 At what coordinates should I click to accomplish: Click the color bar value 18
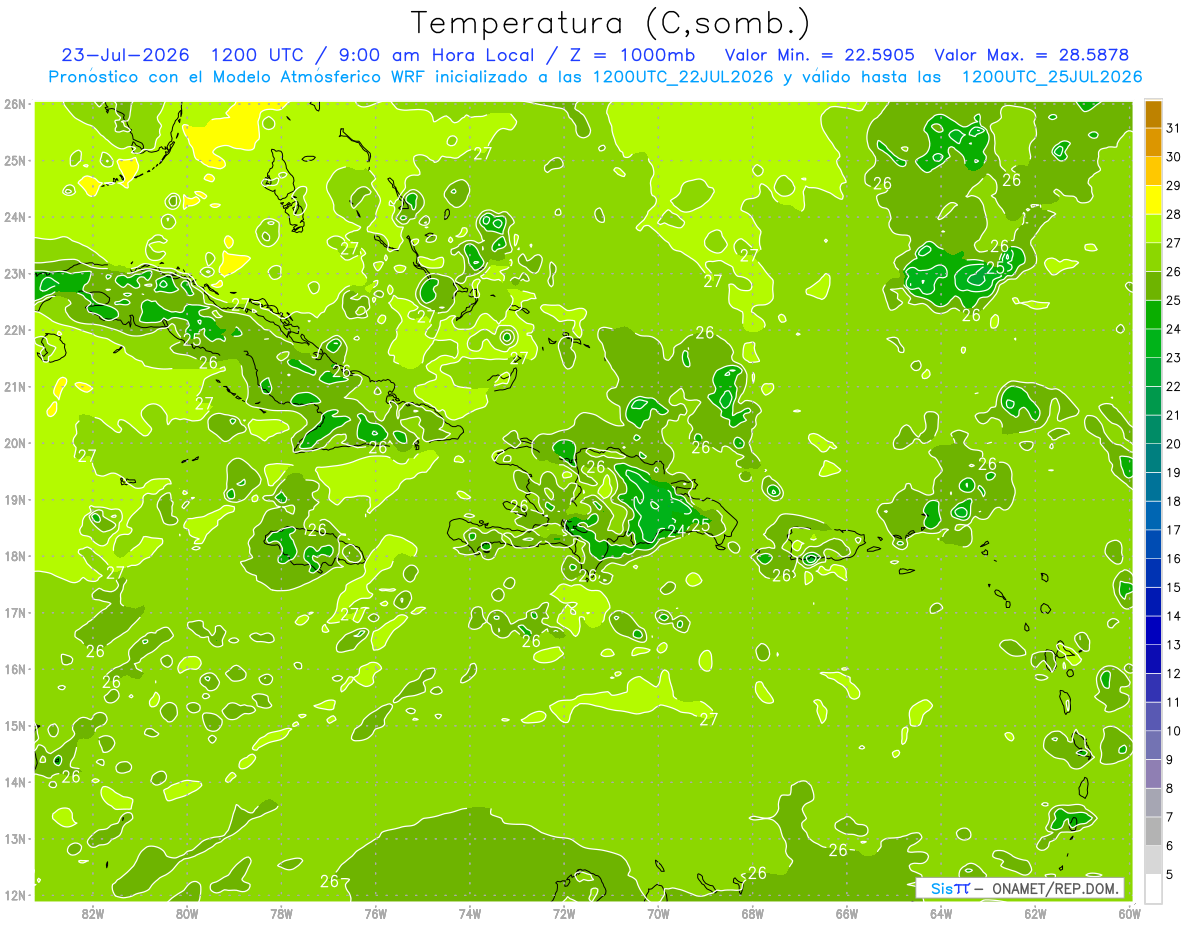pyautogui.click(x=1174, y=501)
